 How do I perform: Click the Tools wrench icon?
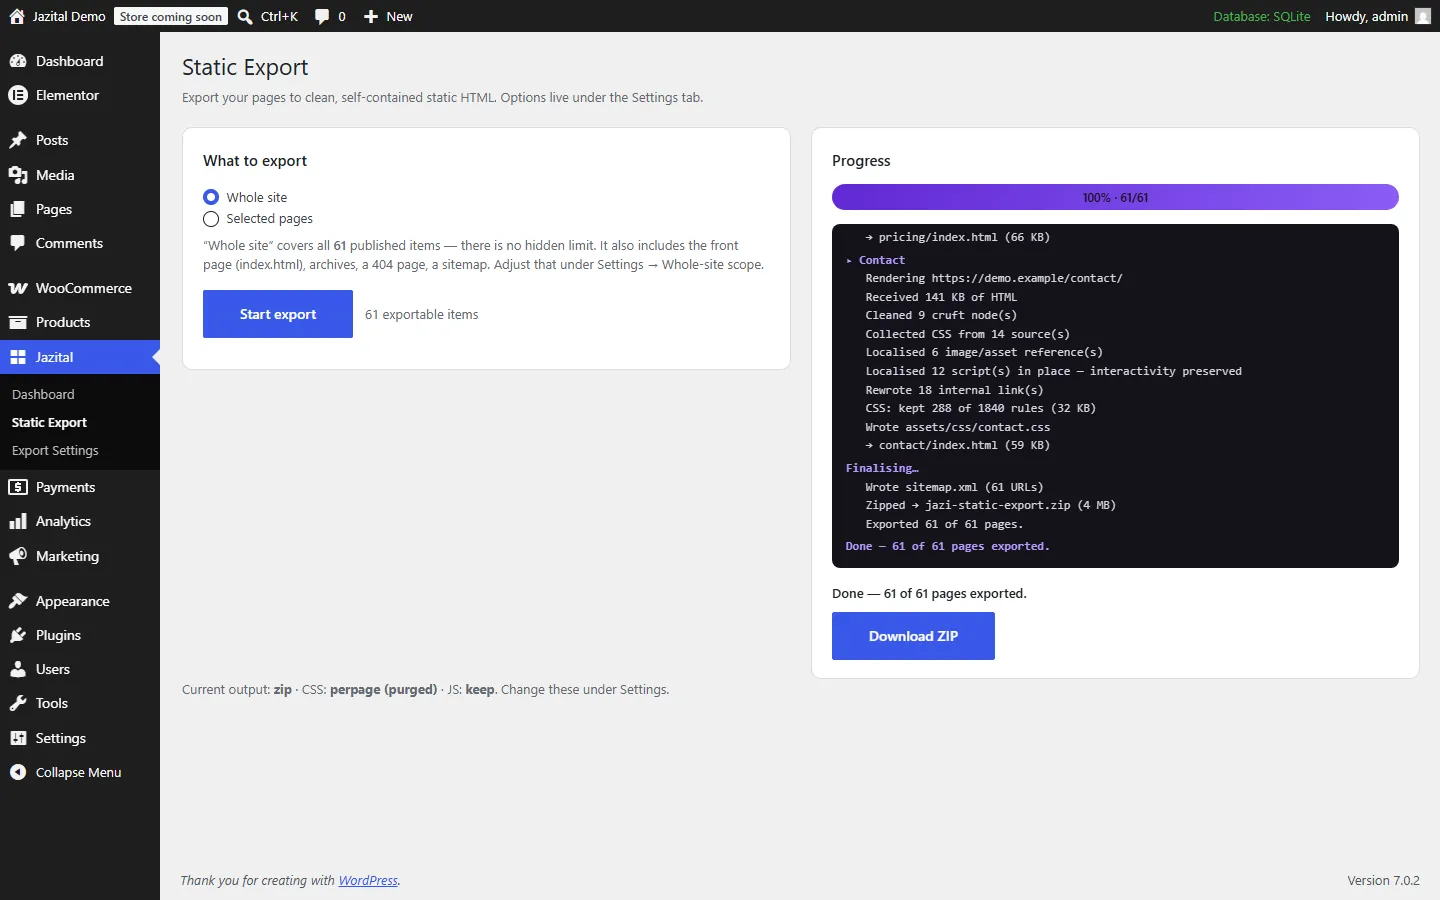(x=18, y=703)
